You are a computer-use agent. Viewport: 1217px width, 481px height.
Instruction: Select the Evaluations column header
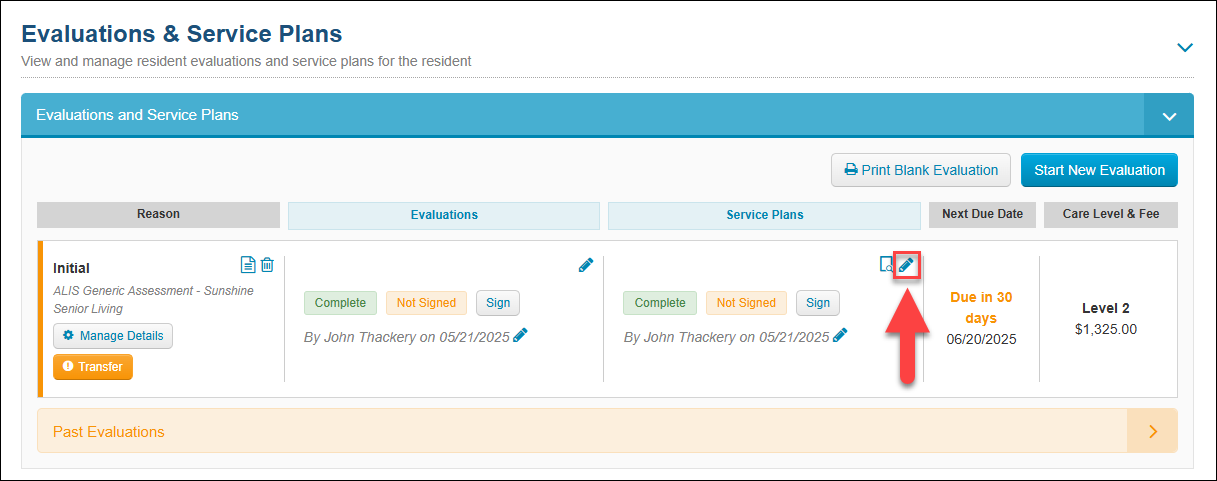444,215
